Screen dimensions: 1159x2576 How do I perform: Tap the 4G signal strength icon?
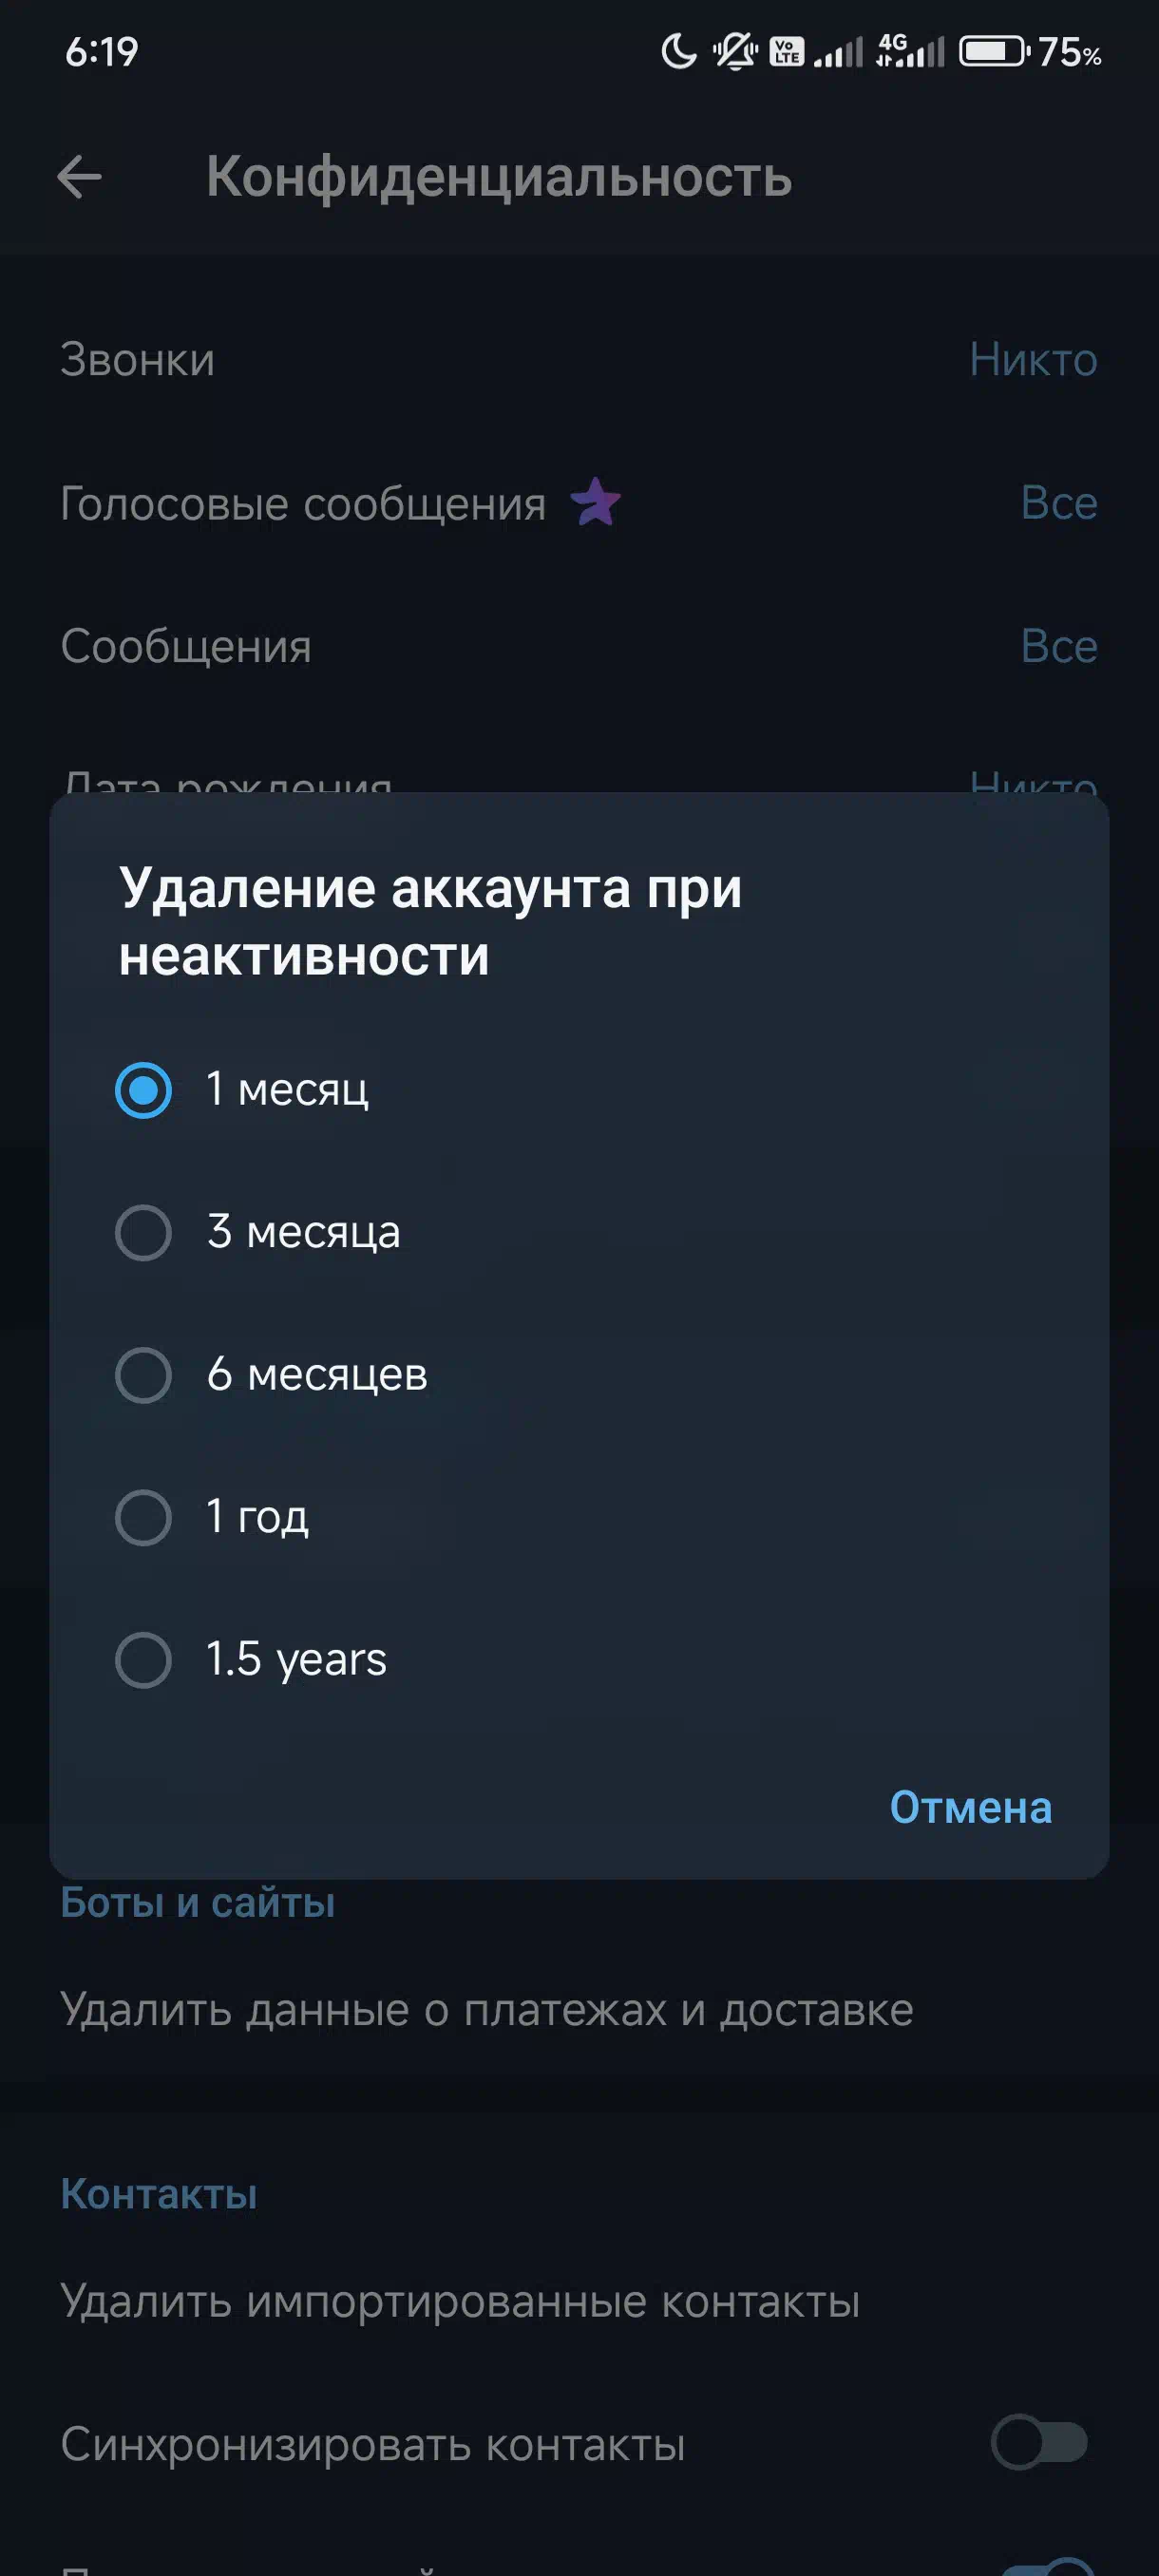click(910, 51)
